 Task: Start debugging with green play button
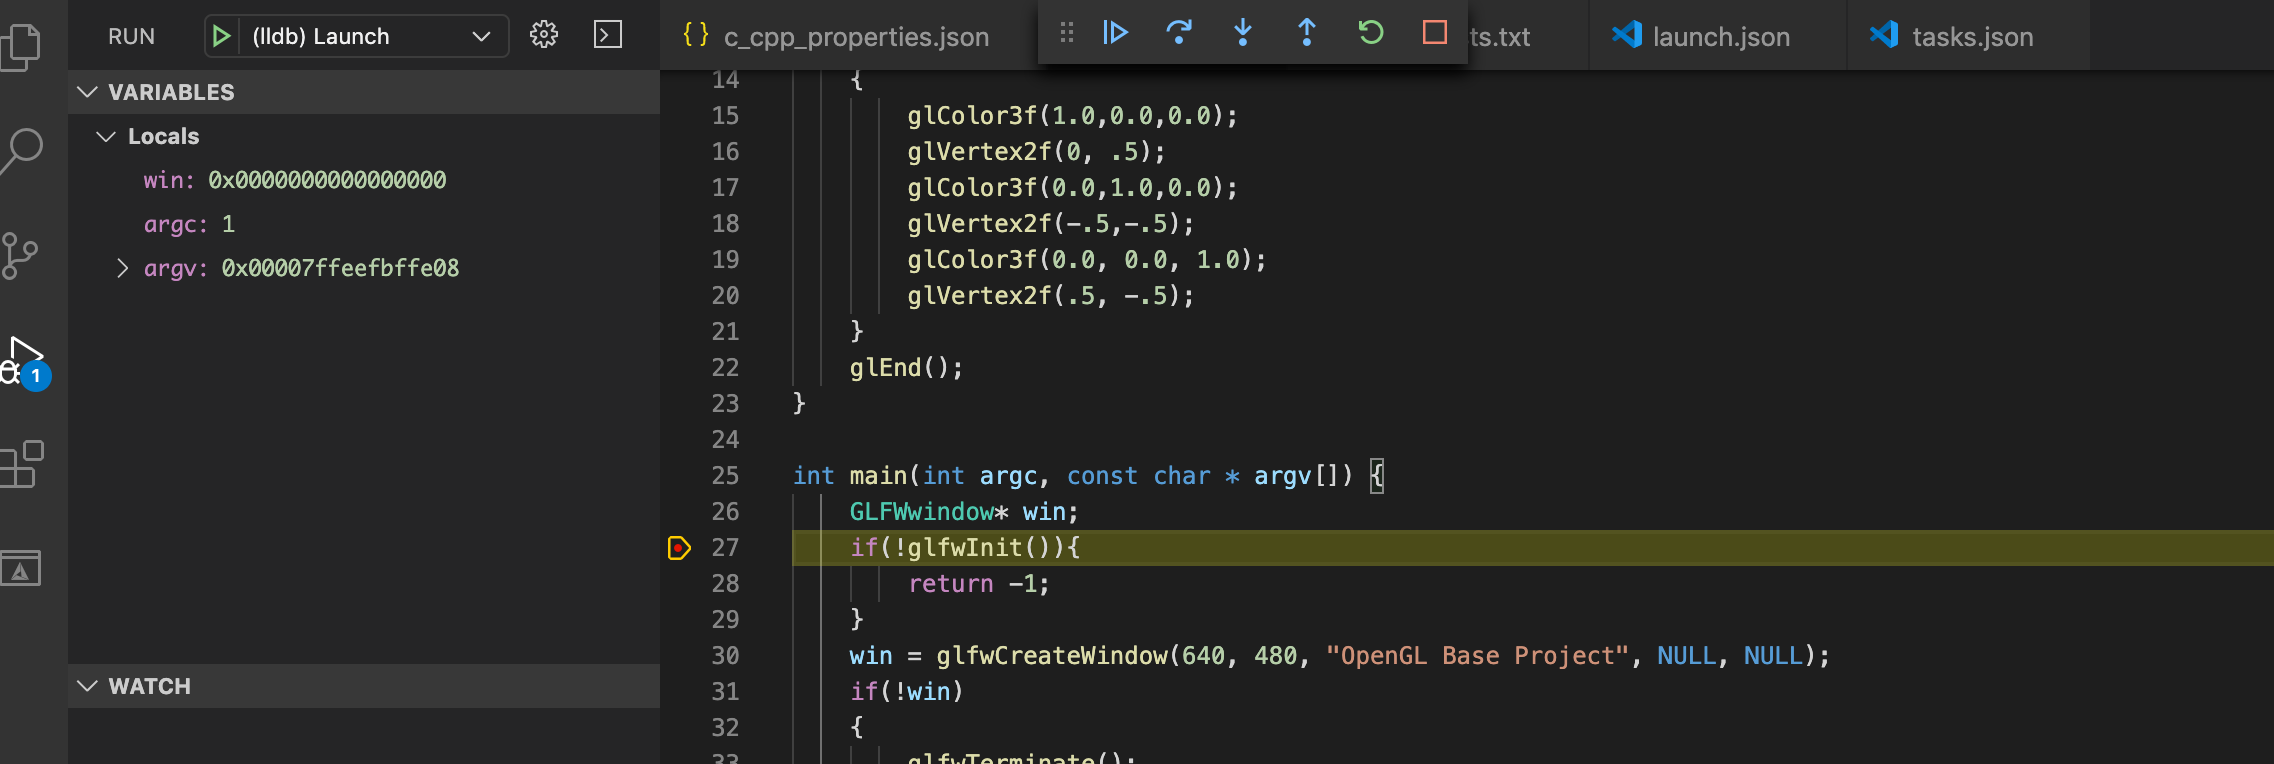click(222, 36)
